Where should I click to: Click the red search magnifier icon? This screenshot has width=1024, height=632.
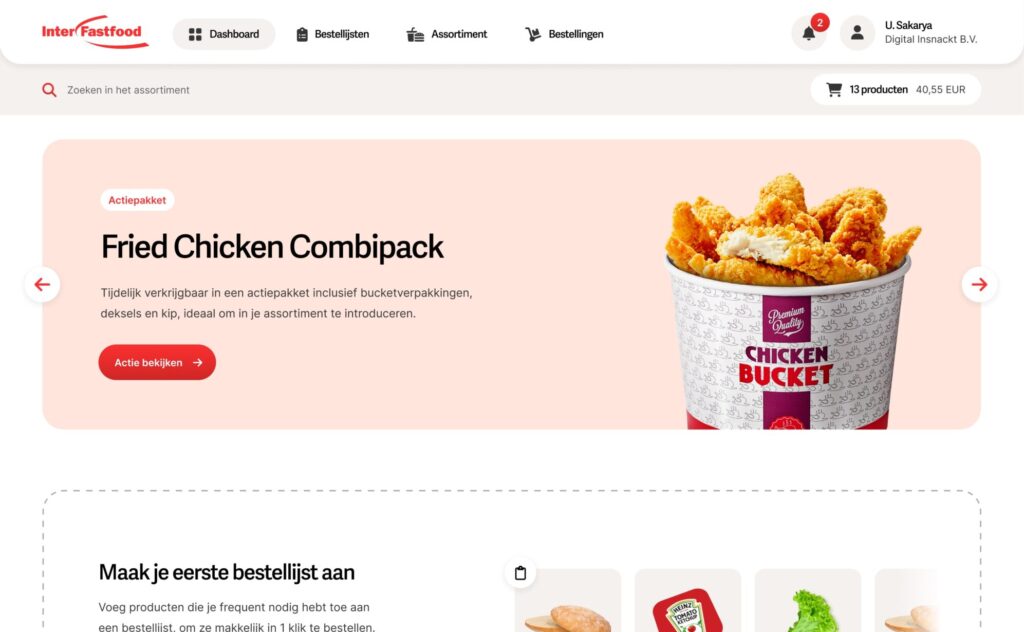click(49, 90)
